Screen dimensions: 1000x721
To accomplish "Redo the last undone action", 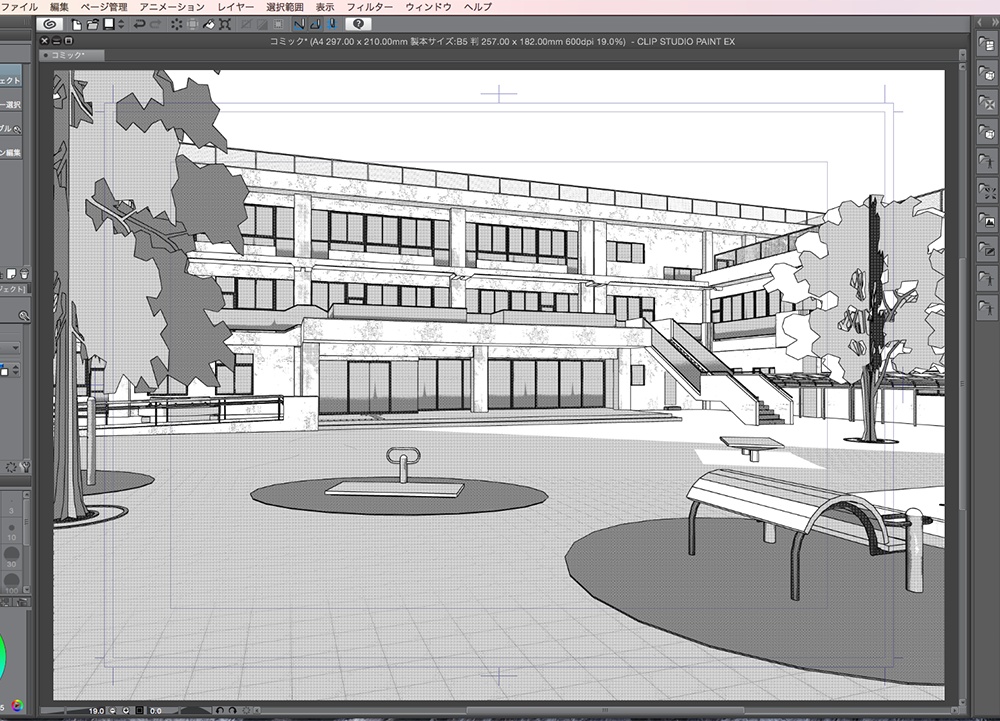I will (156, 24).
